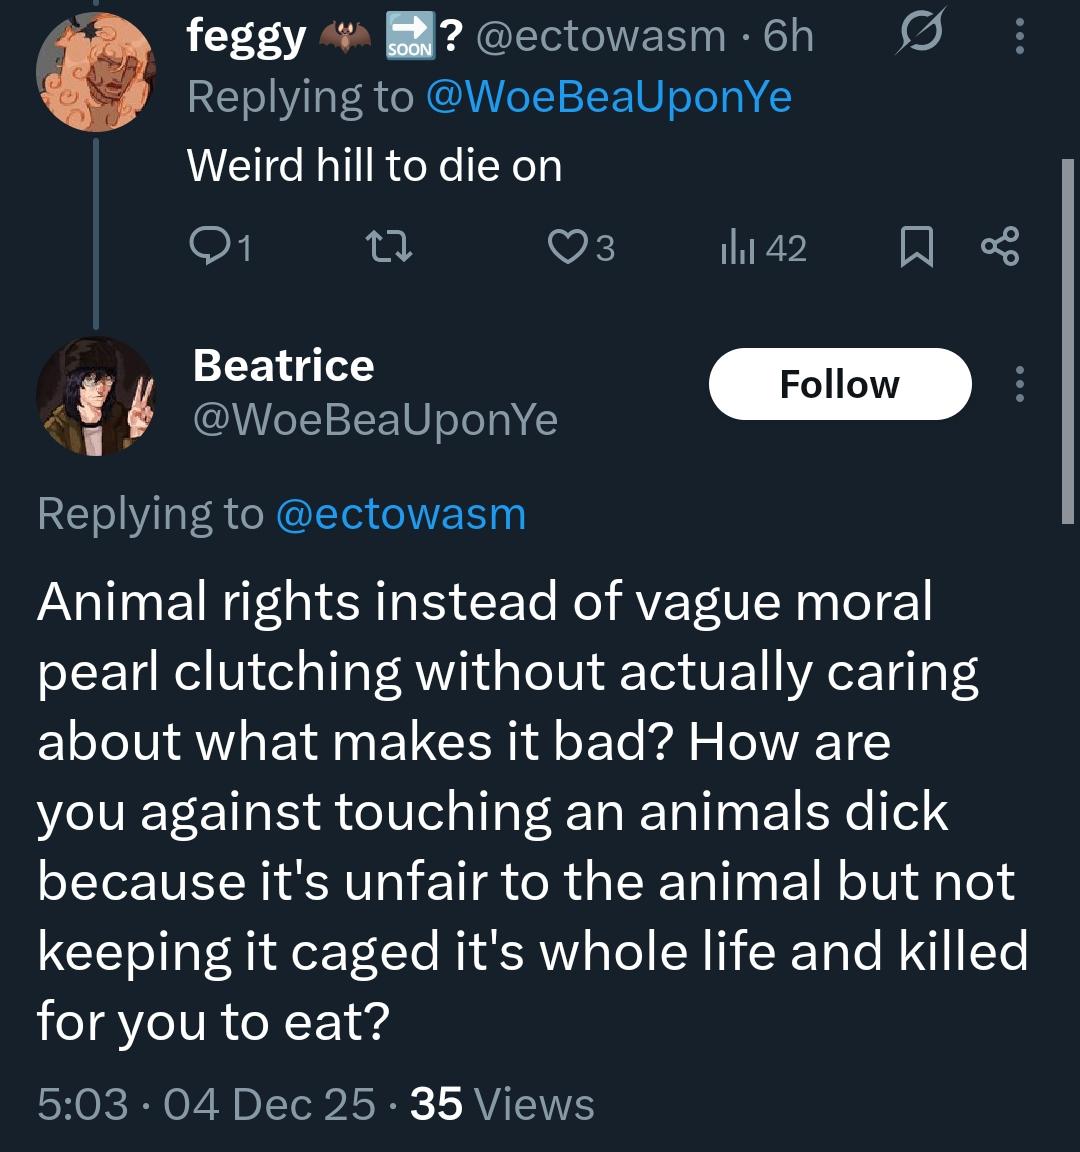
Task: Tap feggy's display name
Action: 246,37
